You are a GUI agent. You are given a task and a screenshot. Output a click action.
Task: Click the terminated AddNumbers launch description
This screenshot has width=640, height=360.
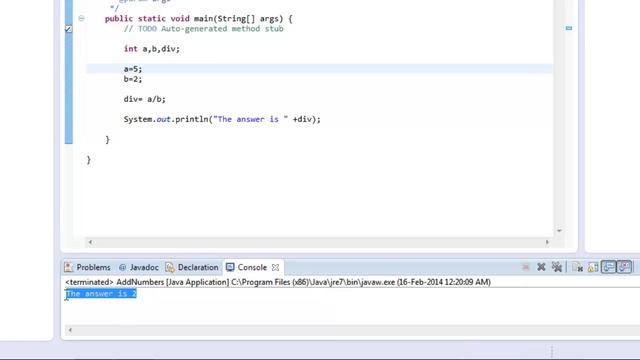[x=278, y=282]
